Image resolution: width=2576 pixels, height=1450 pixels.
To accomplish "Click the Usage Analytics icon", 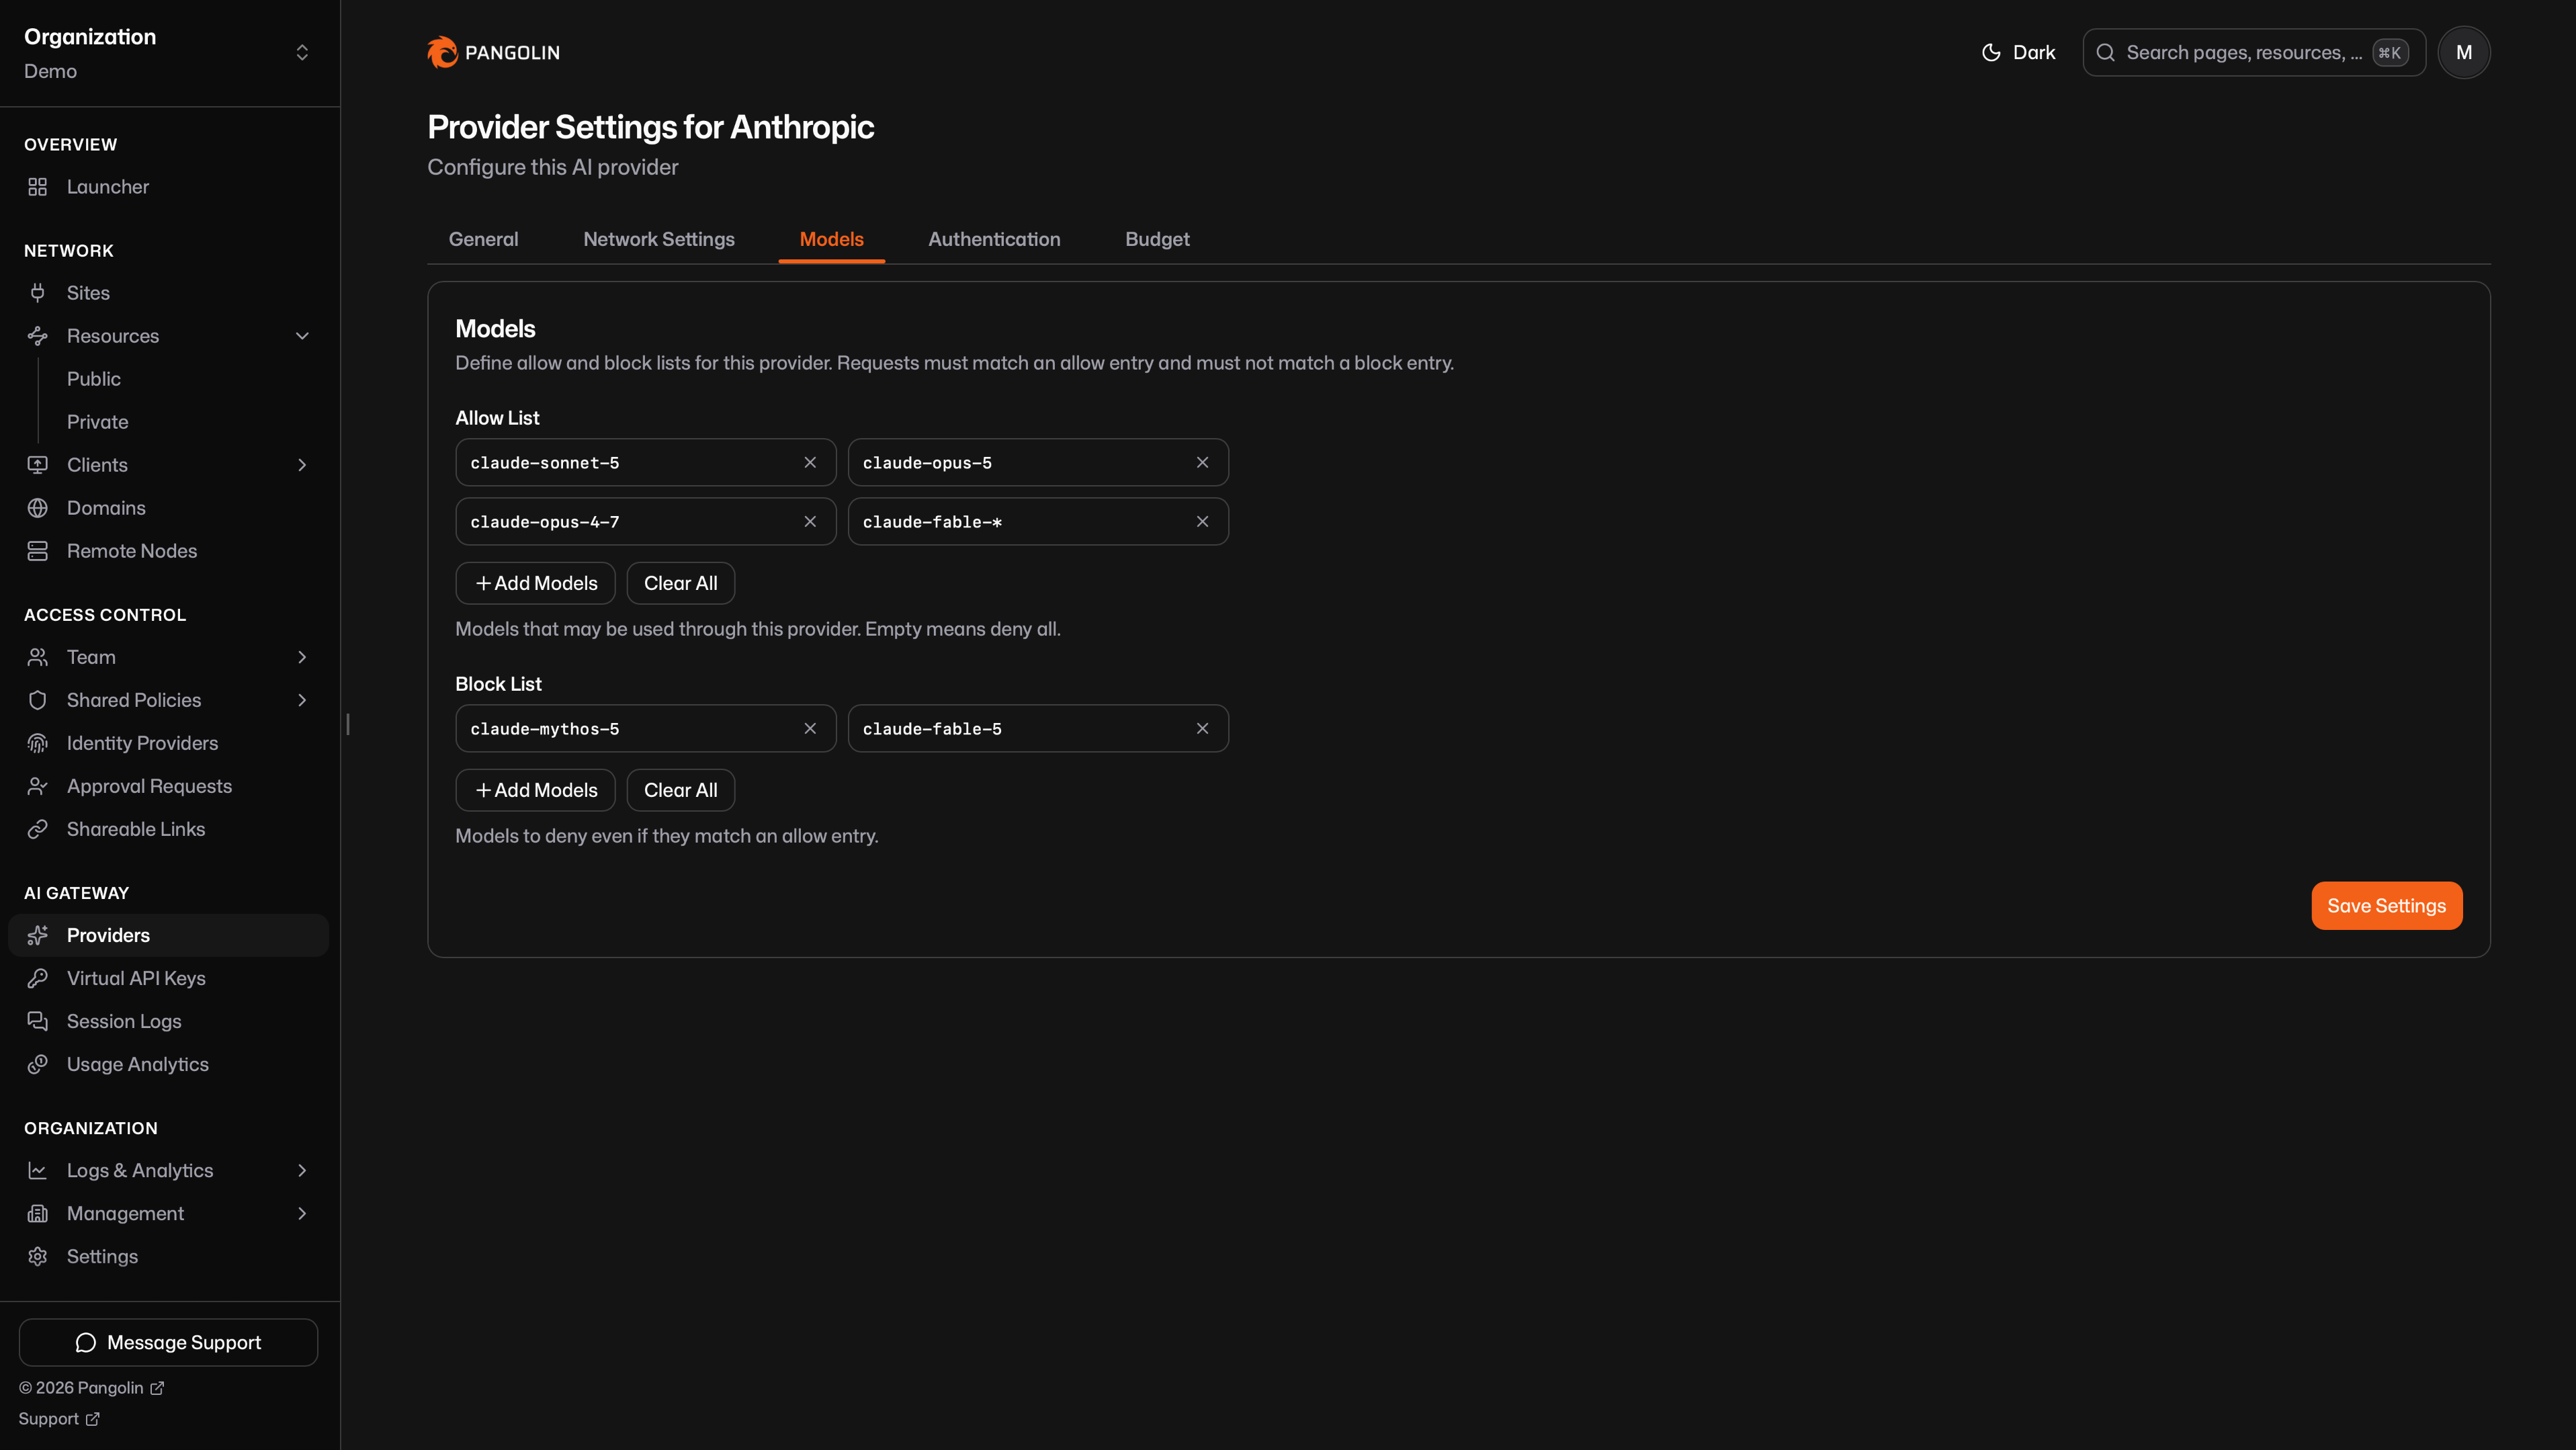I will point(38,1064).
